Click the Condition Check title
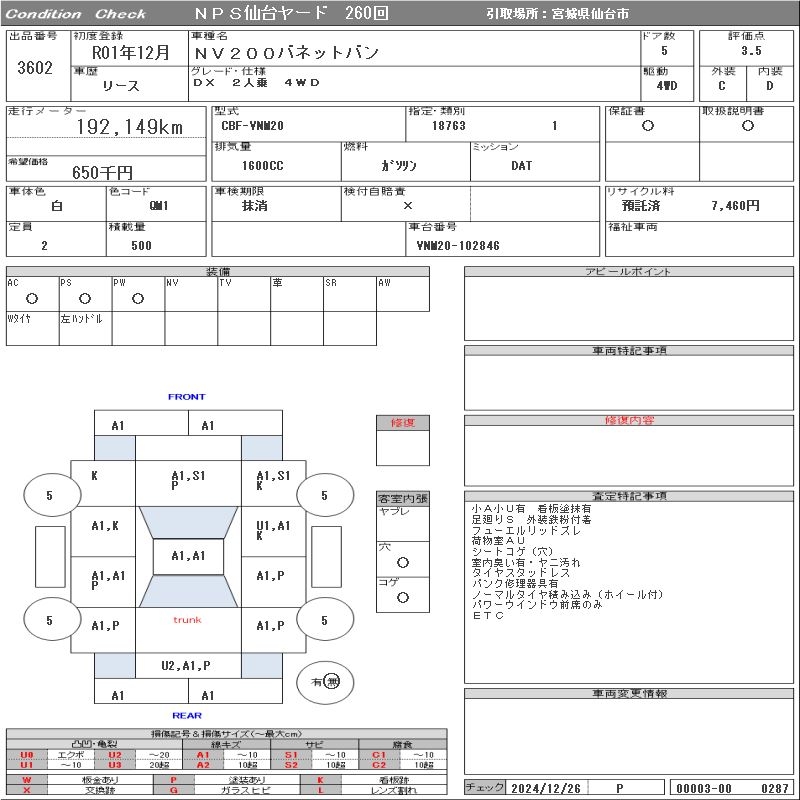 tap(76, 14)
